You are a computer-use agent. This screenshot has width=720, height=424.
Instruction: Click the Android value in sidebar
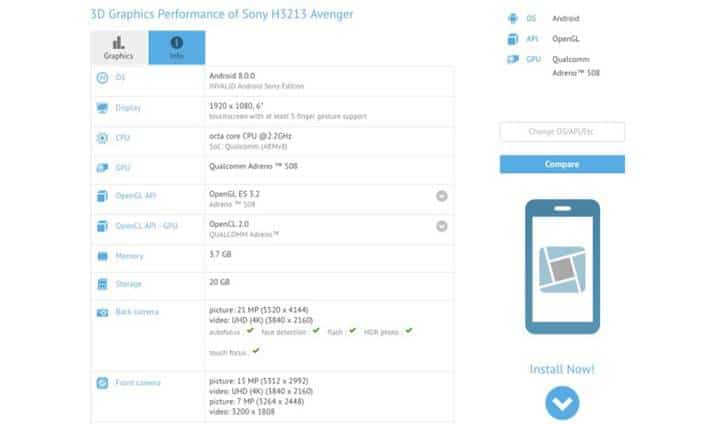[x=565, y=18]
